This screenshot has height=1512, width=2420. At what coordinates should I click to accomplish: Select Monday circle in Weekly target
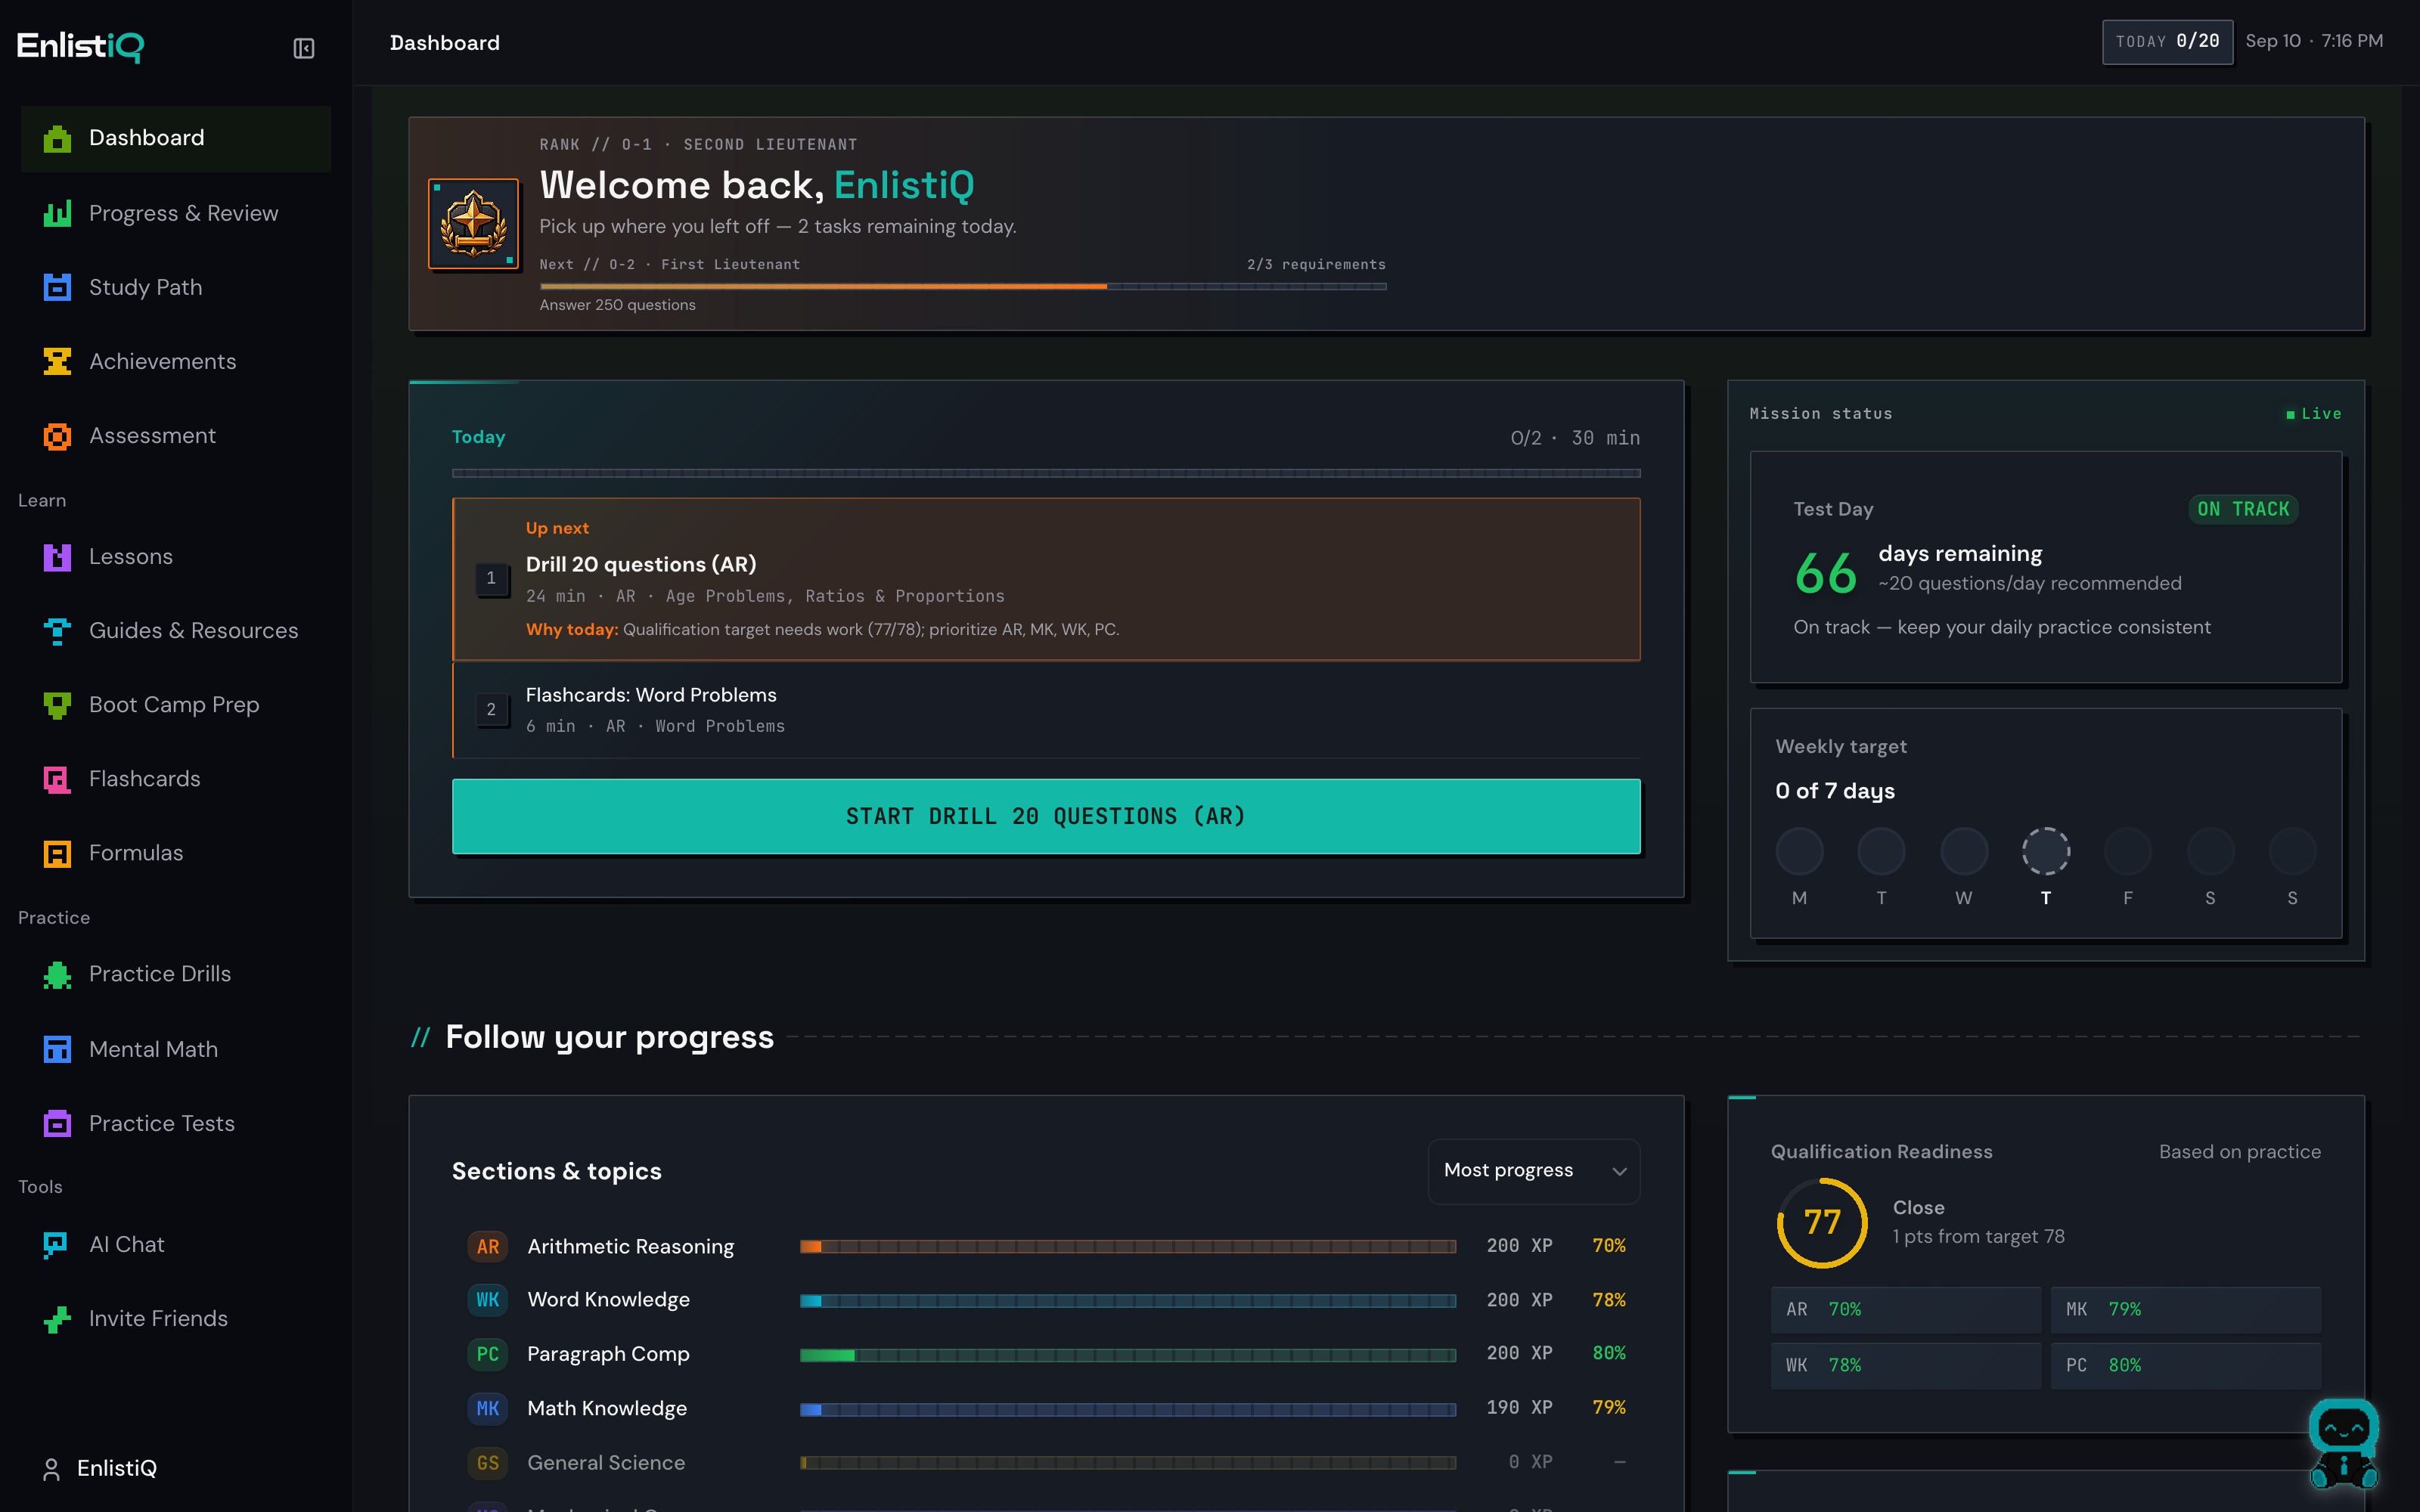click(x=1799, y=852)
